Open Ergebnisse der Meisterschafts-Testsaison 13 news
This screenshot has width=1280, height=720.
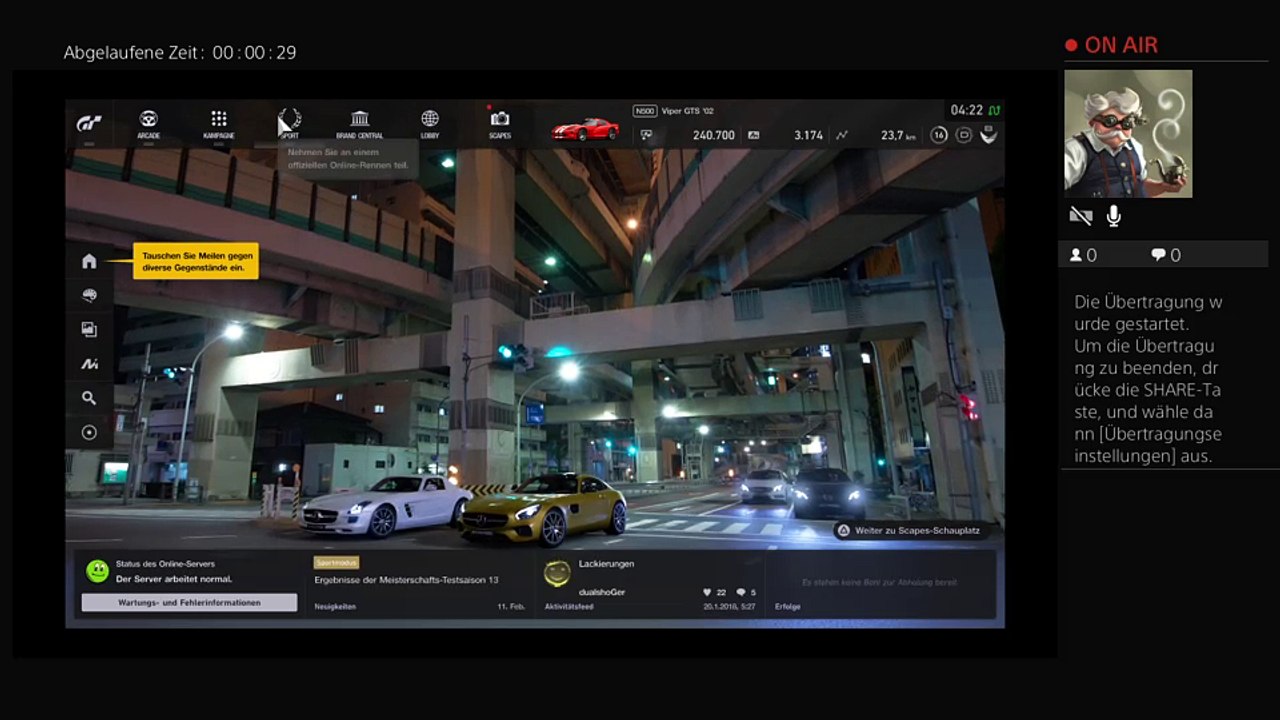tap(406, 580)
